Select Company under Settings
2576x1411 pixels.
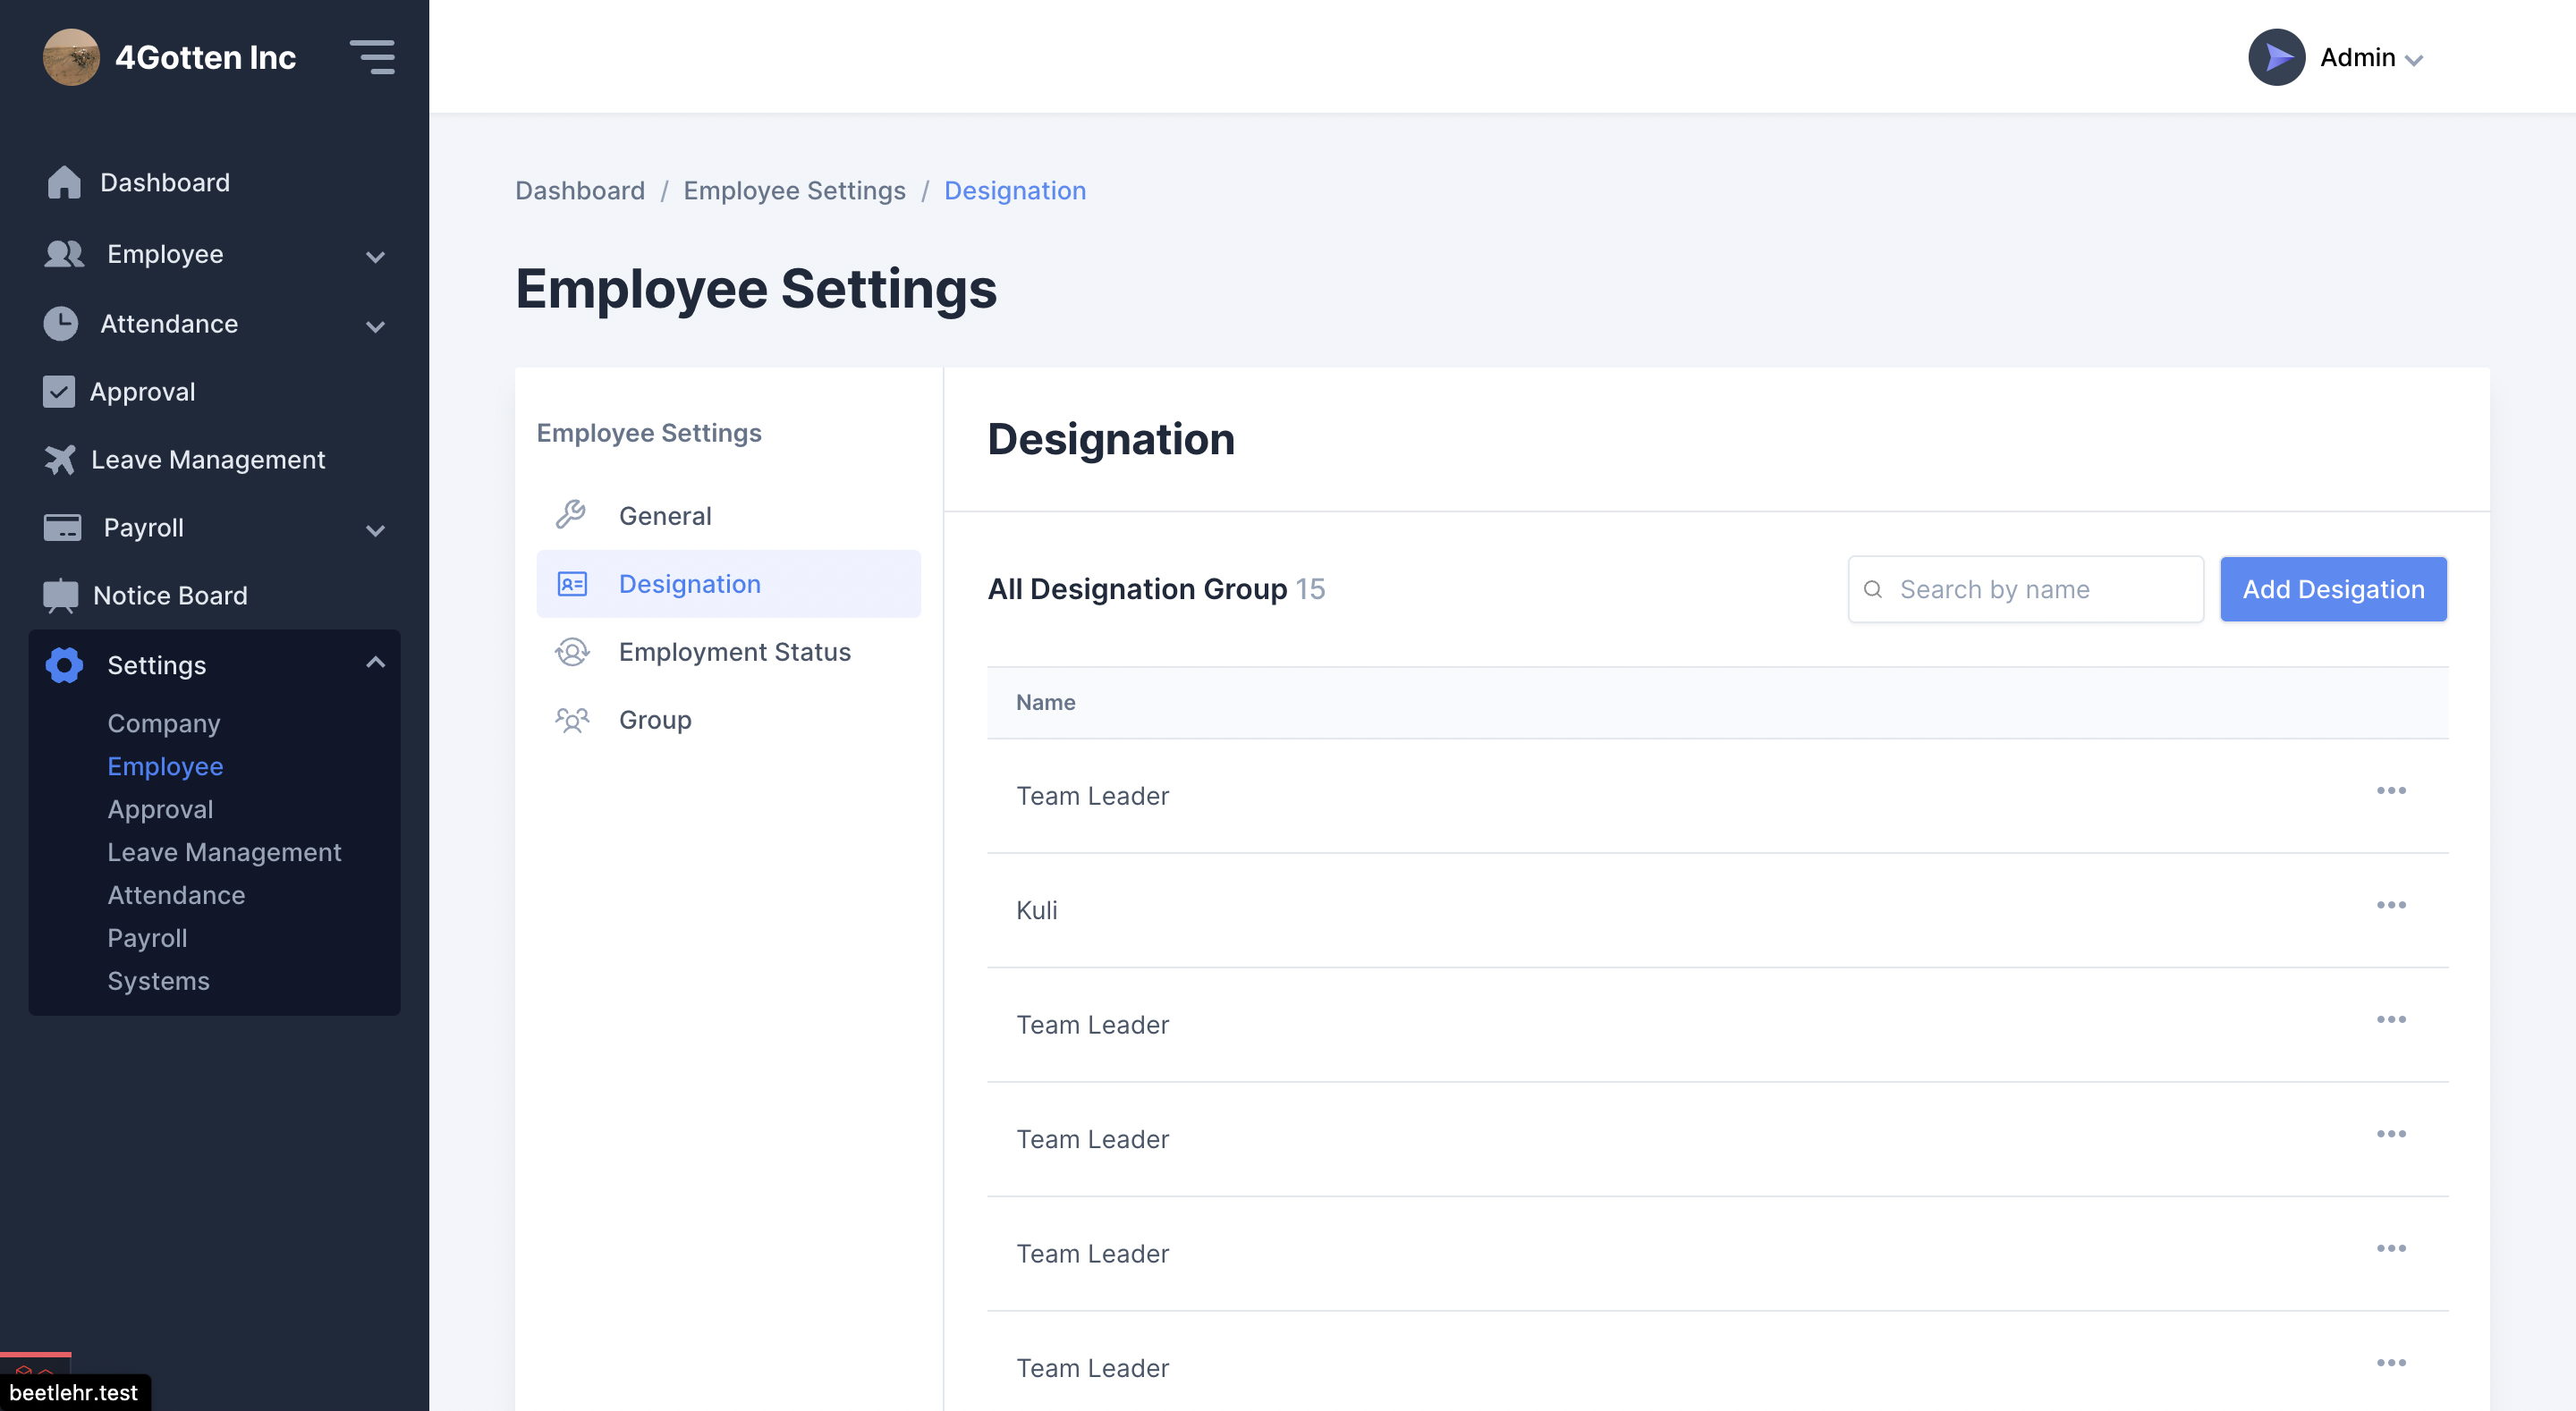[x=164, y=723]
